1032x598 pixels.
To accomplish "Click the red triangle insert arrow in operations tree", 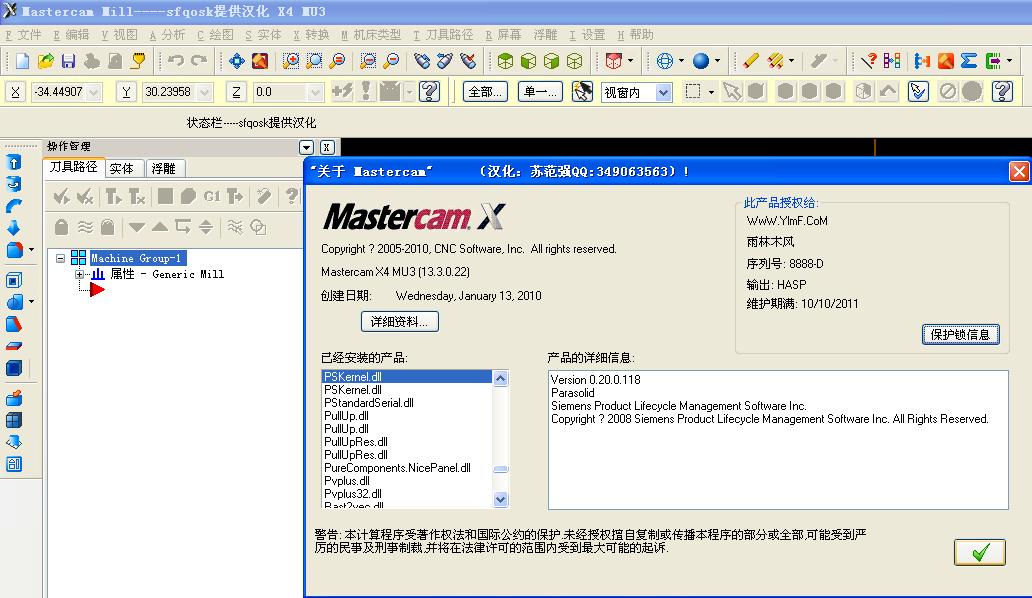I will click(x=97, y=289).
